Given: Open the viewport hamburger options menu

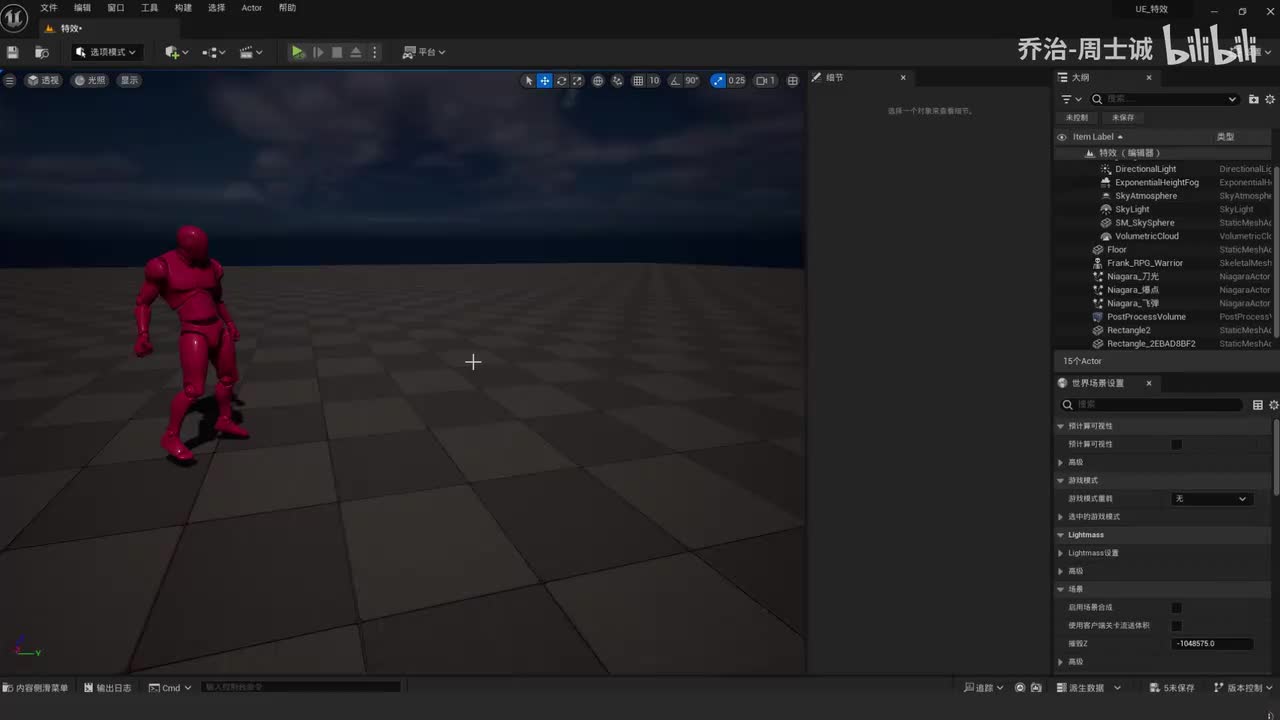Looking at the screenshot, I should click(10, 80).
